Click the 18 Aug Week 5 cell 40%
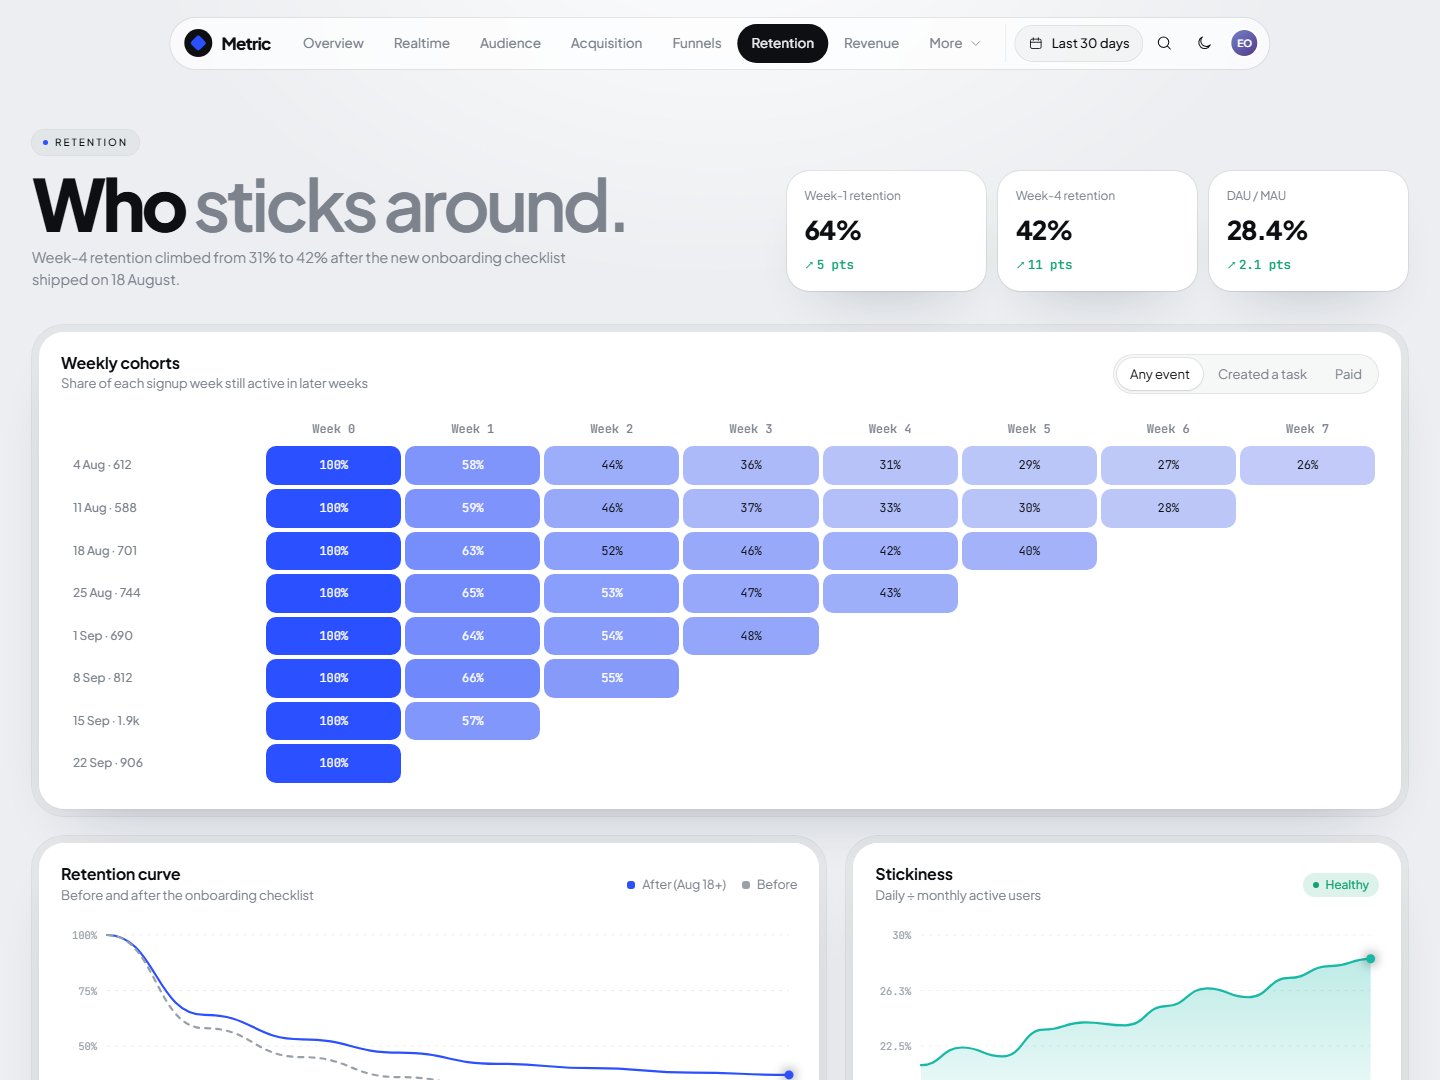This screenshot has height=1080, width=1440. 1029,551
